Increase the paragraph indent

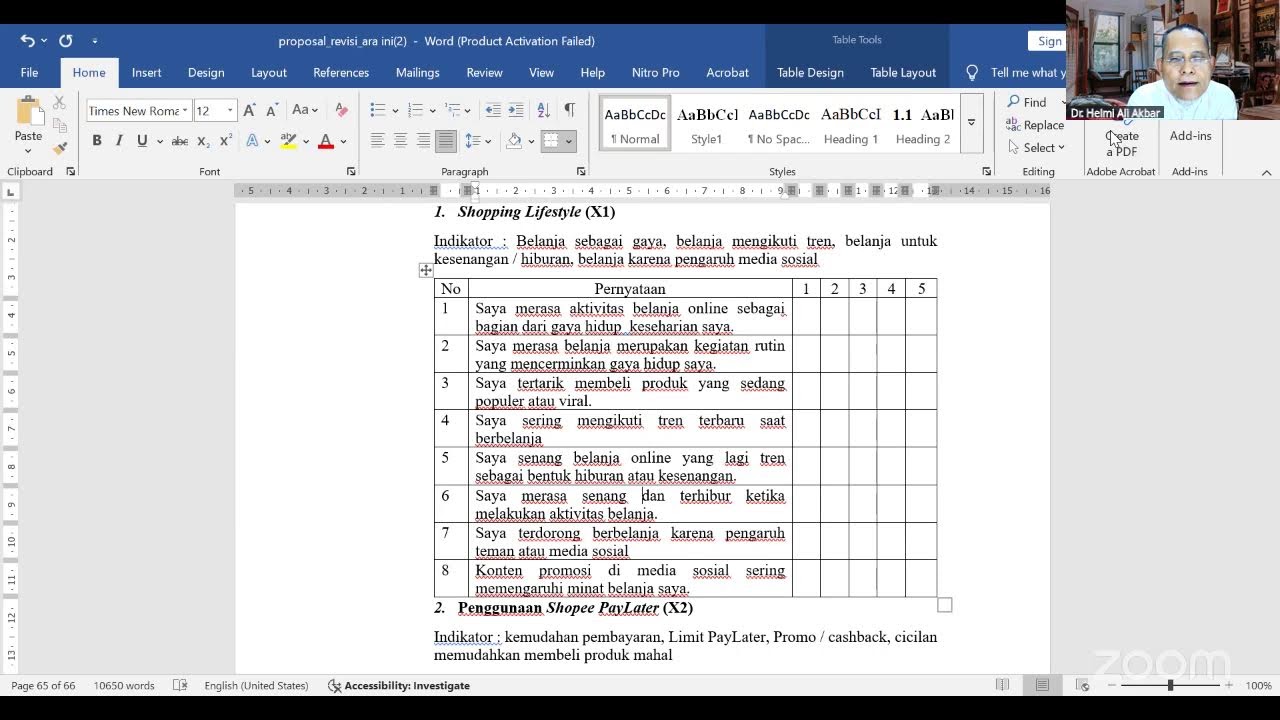point(515,110)
